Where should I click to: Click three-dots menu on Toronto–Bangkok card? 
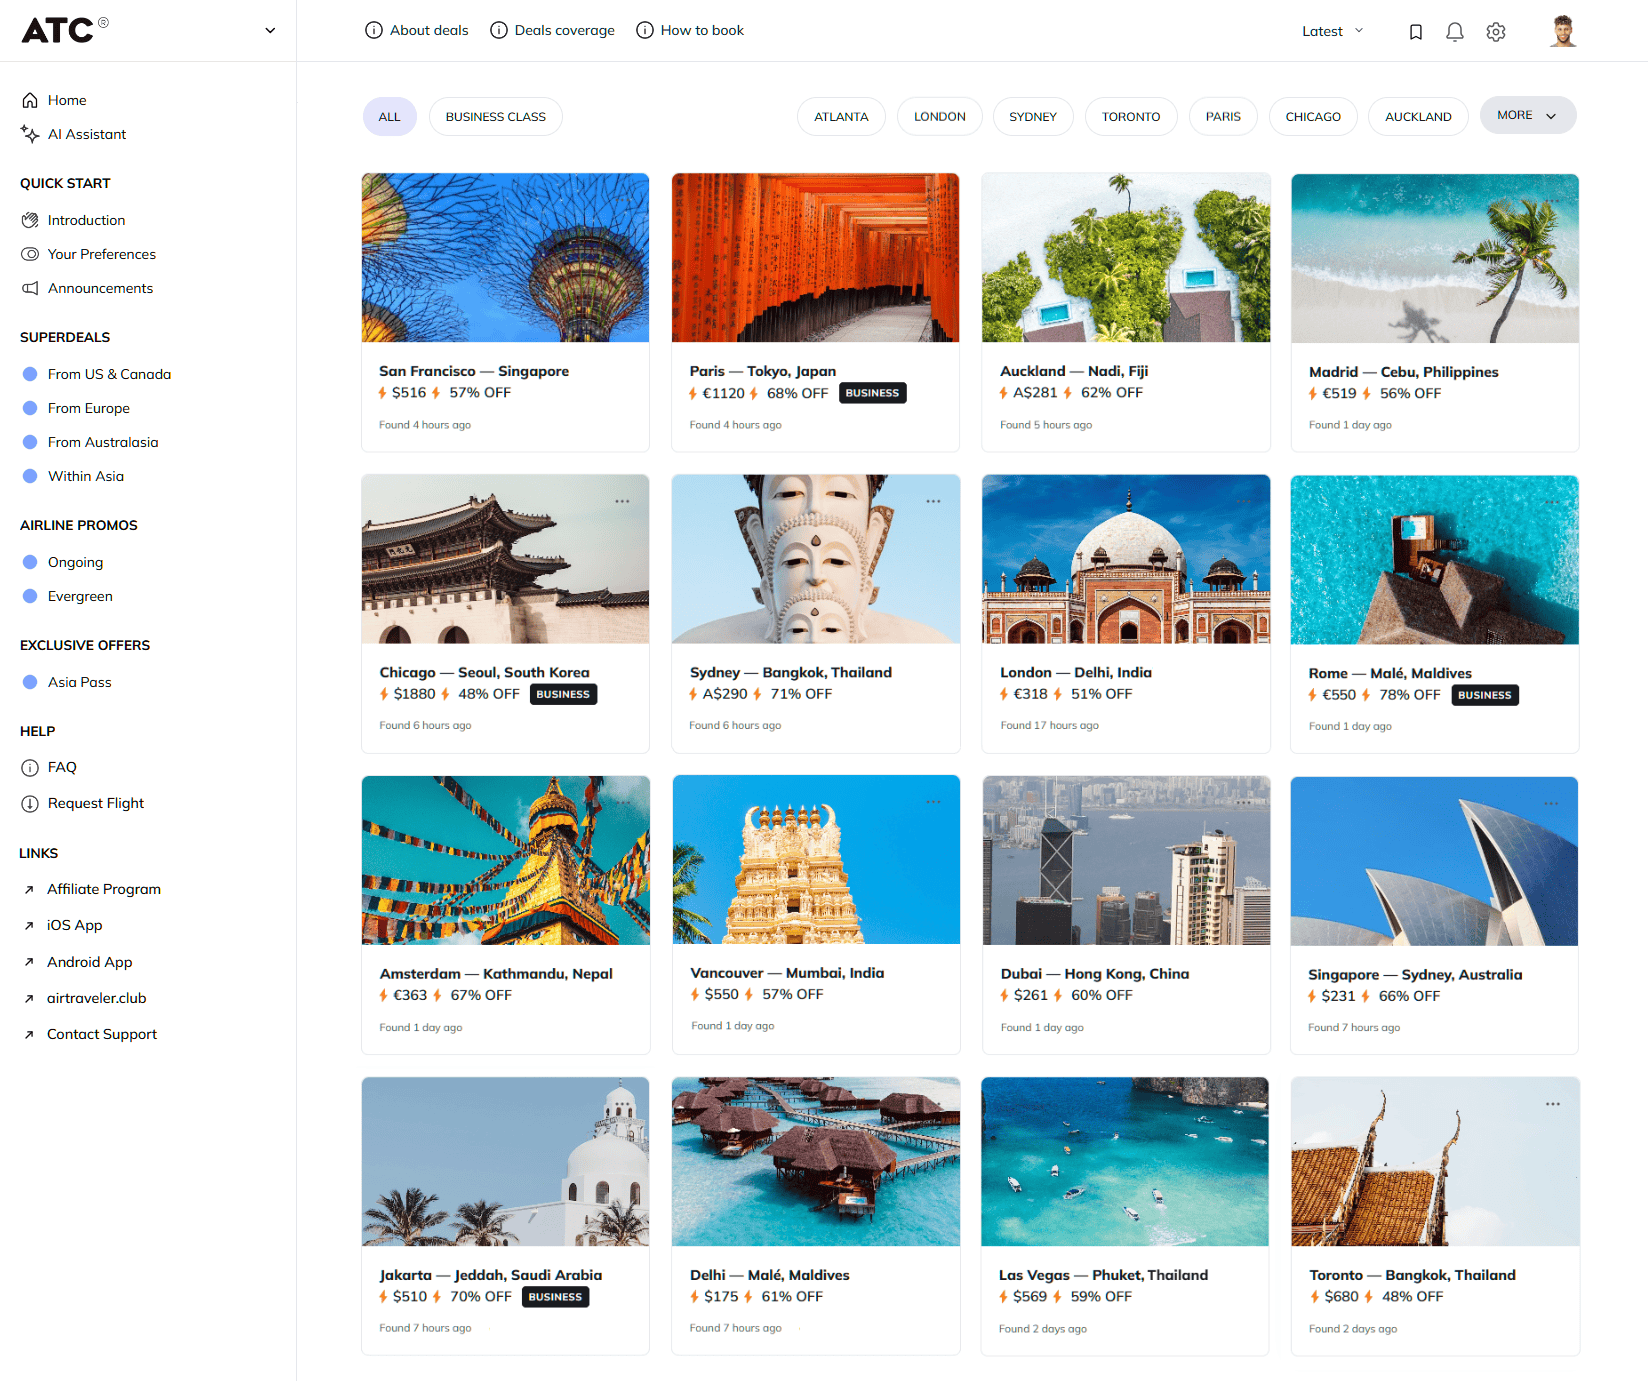click(1552, 1104)
